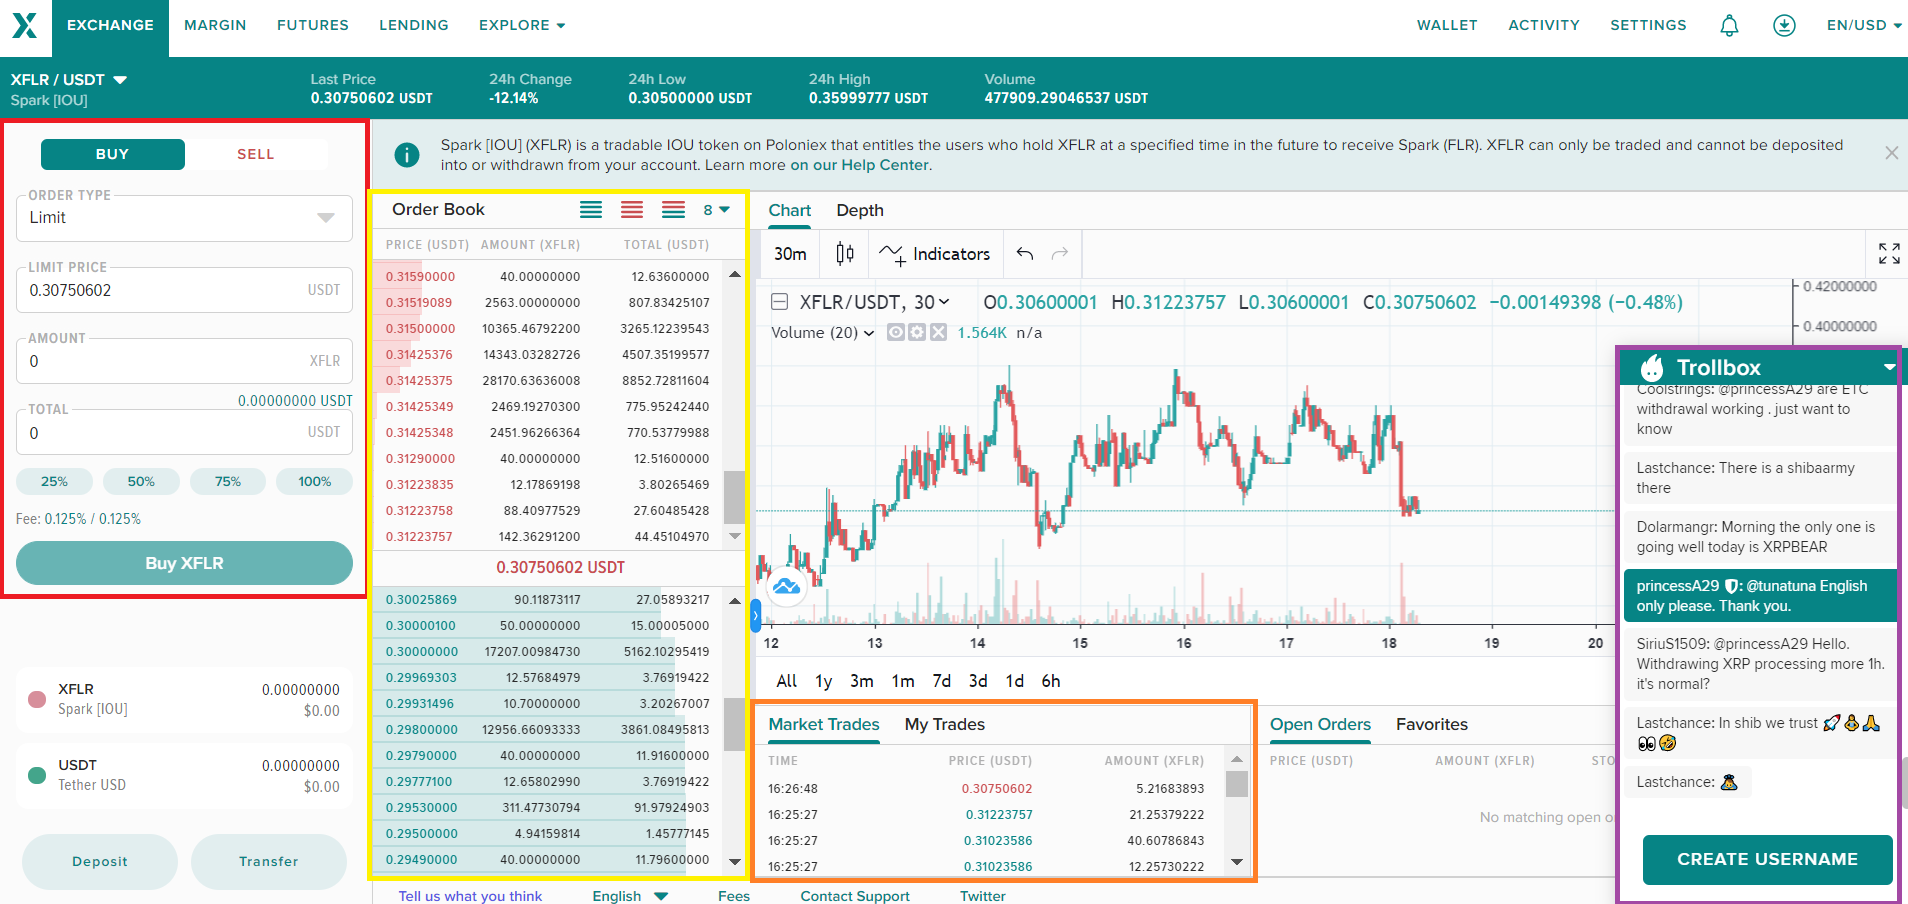Screen dimensions: 1908x904
Task: Select the 7d chart range
Action: click(941, 681)
